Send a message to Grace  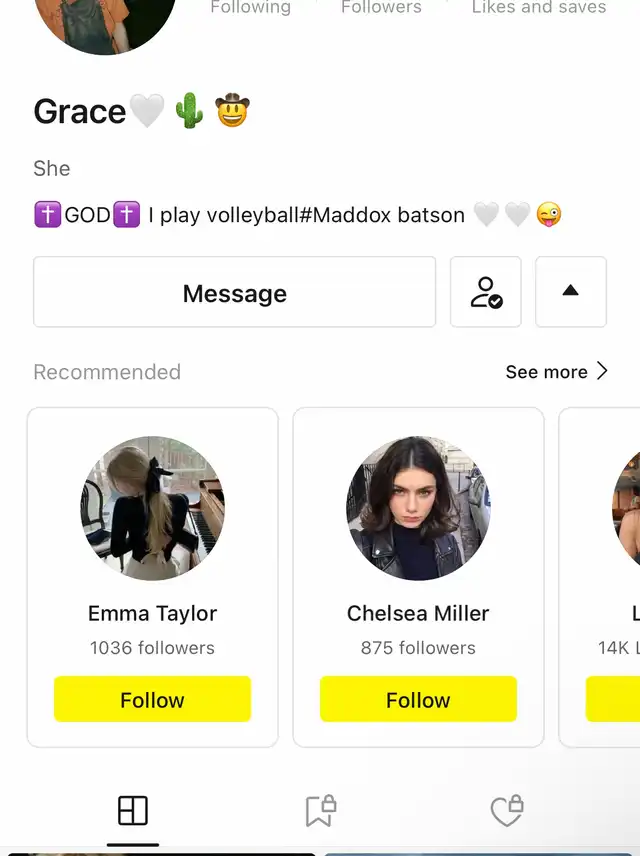click(234, 292)
